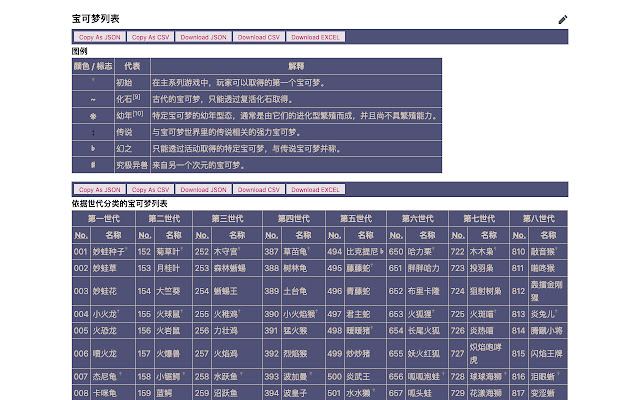Click the No. header under 第六世代
The height and width of the screenshot is (400, 640).
(396, 235)
